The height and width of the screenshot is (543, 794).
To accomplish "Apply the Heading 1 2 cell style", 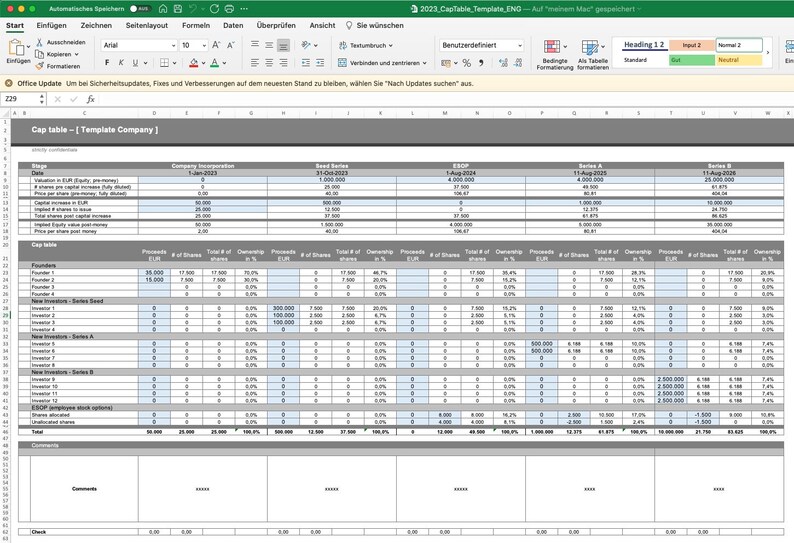I will (644, 45).
